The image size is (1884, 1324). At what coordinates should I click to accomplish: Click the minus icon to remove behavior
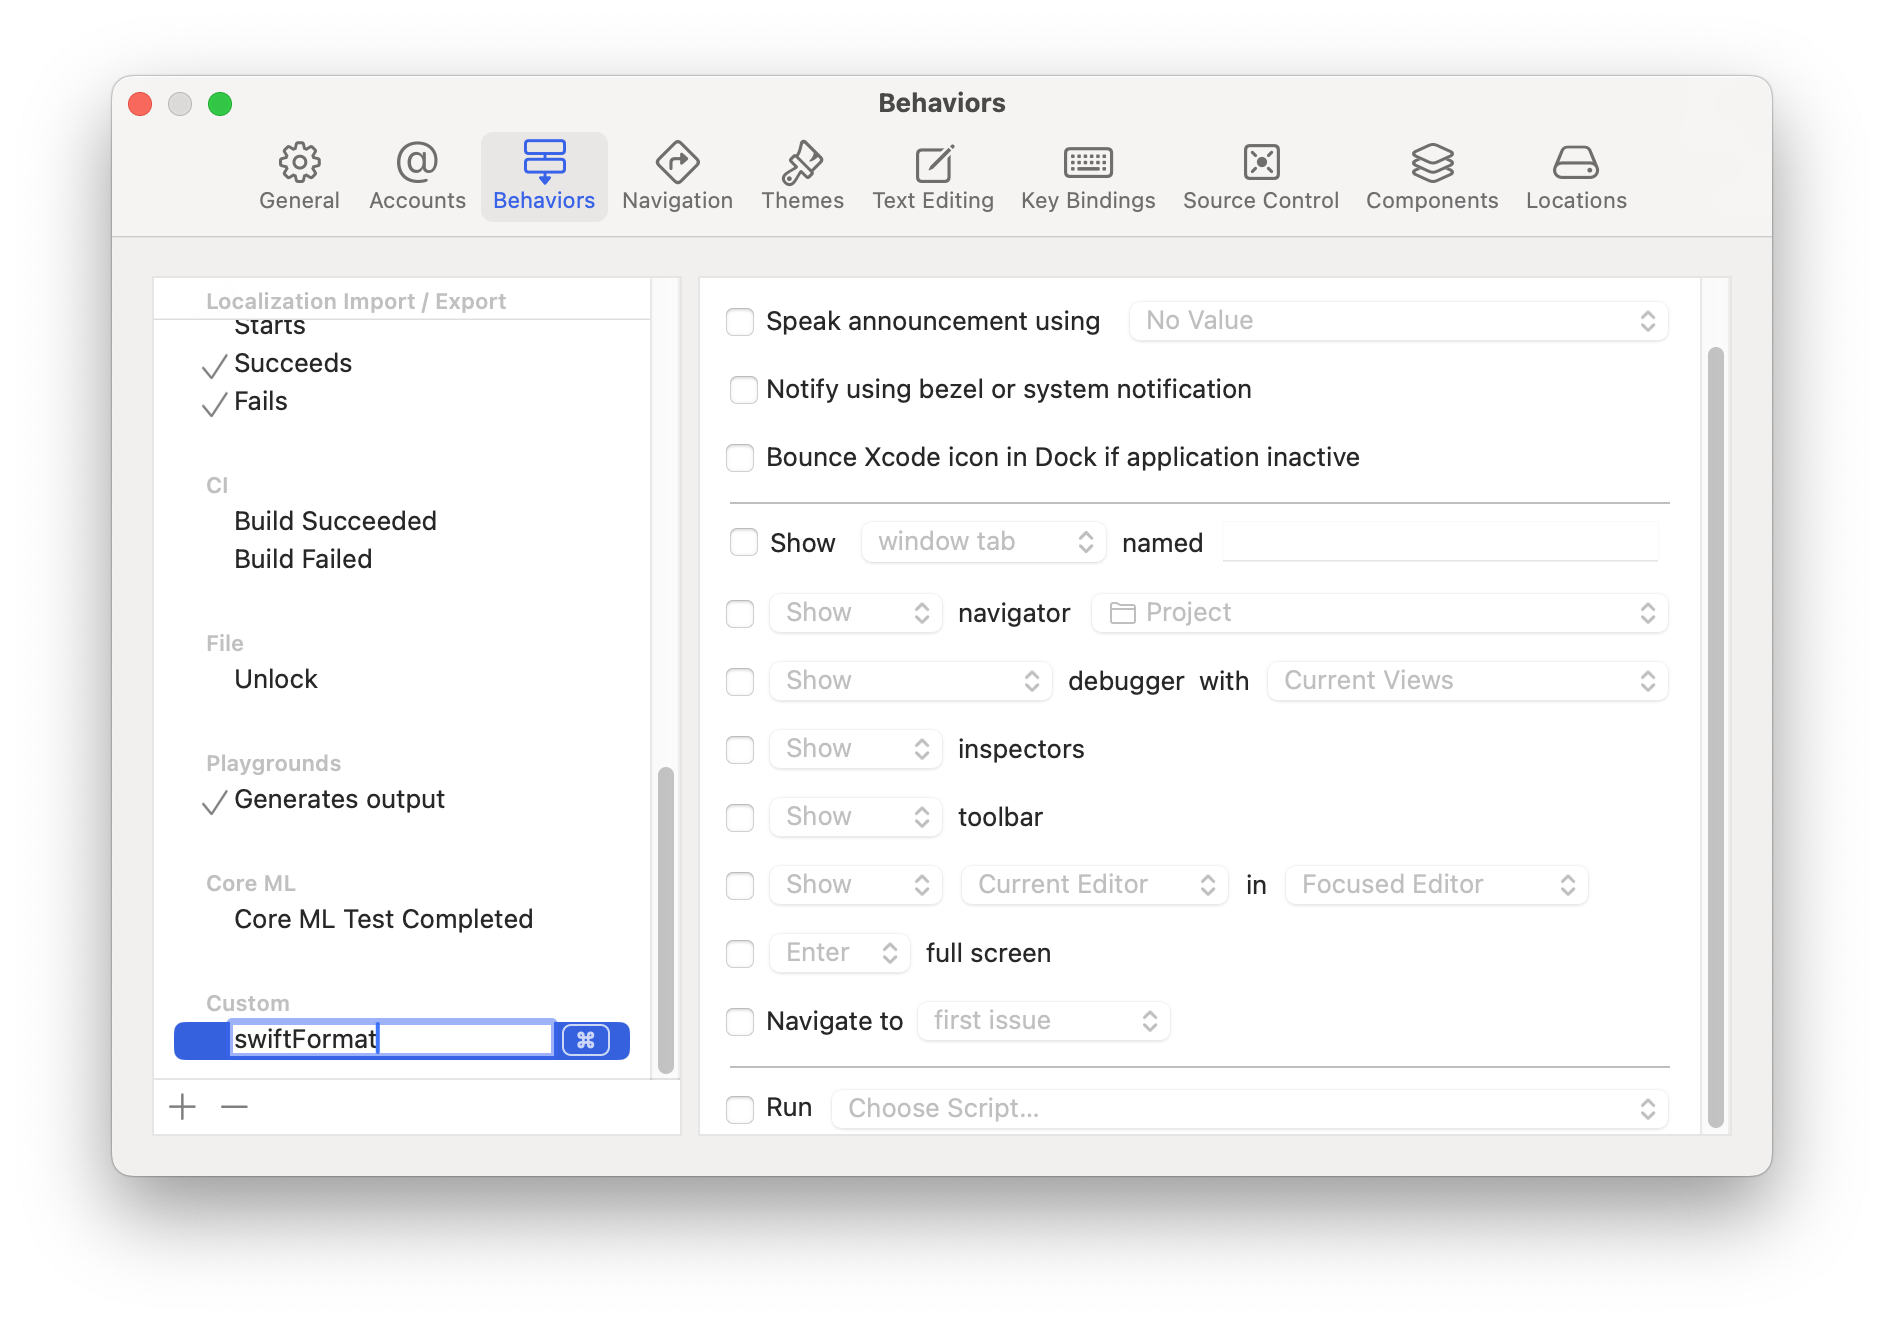tap(234, 1107)
